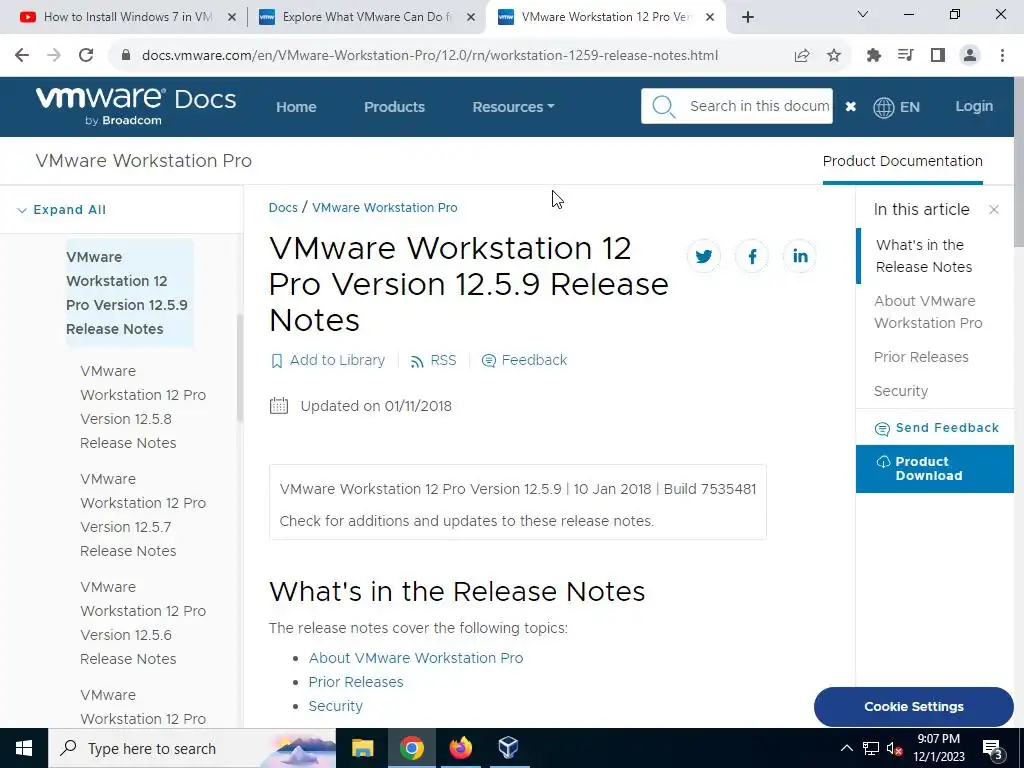Open media control icon in Chrome toolbar

905,56
